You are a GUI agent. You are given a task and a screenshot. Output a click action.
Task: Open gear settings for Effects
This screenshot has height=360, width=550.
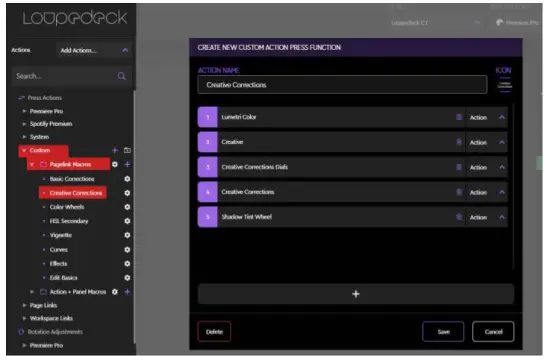(x=127, y=264)
